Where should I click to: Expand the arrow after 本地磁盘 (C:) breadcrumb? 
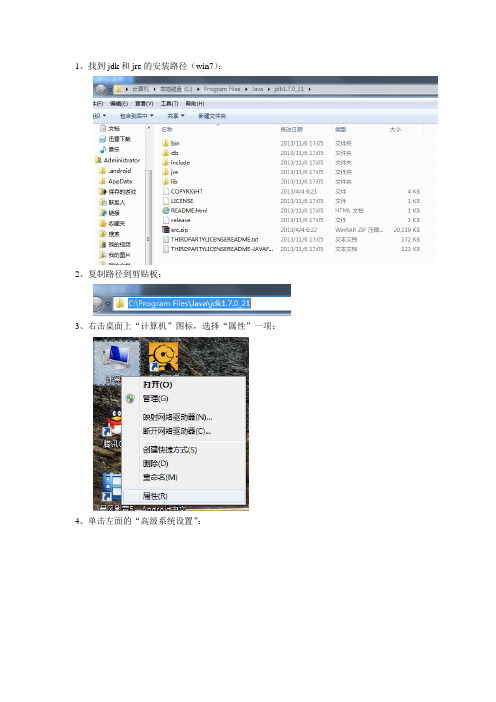pyautogui.click(x=198, y=89)
